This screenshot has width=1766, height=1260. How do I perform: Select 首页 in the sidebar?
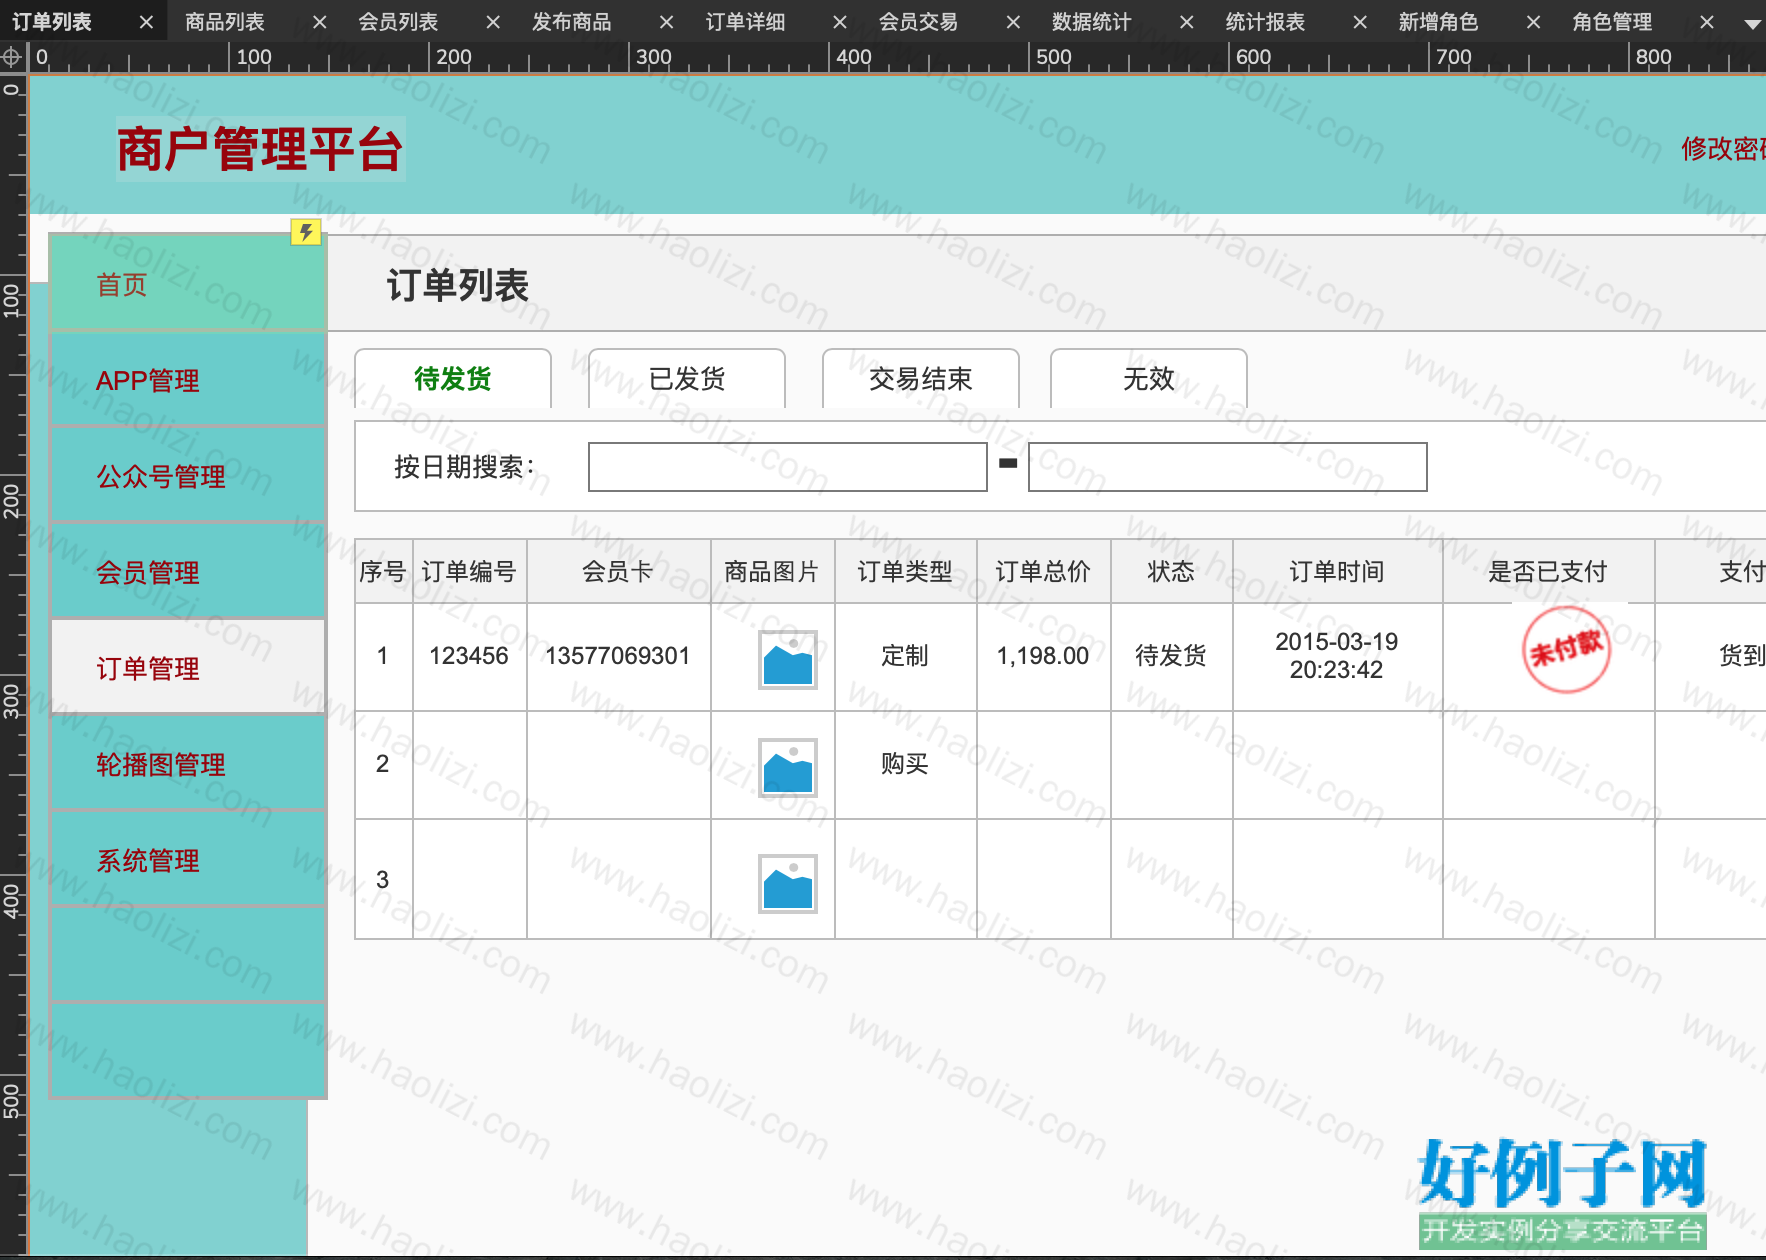click(x=188, y=284)
